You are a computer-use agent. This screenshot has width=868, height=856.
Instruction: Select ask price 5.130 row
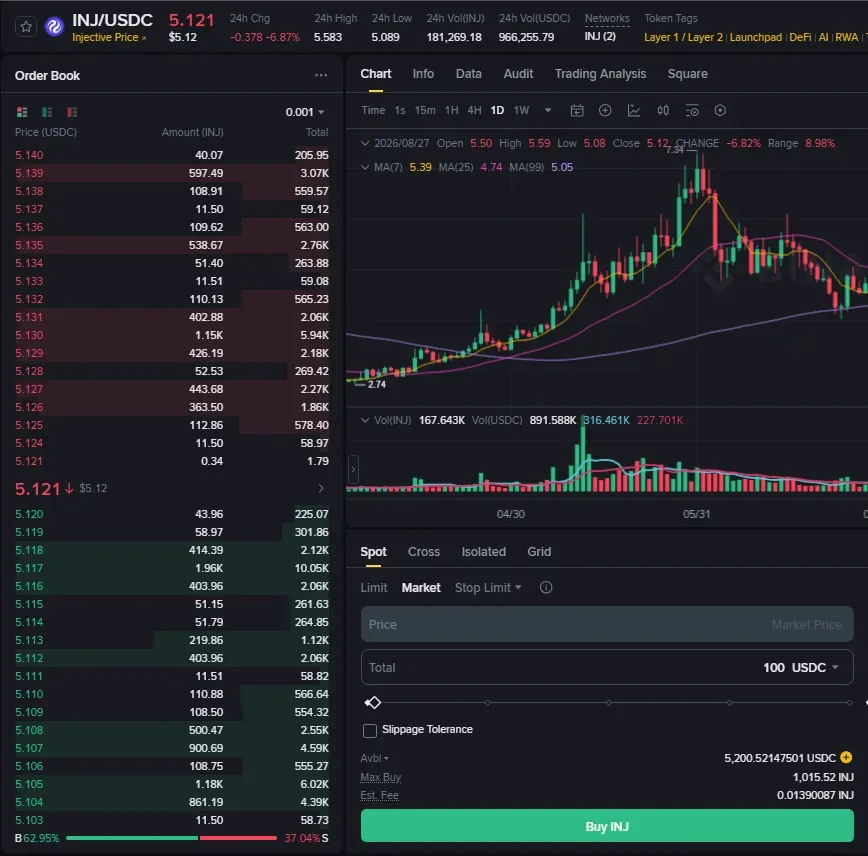click(172, 335)
